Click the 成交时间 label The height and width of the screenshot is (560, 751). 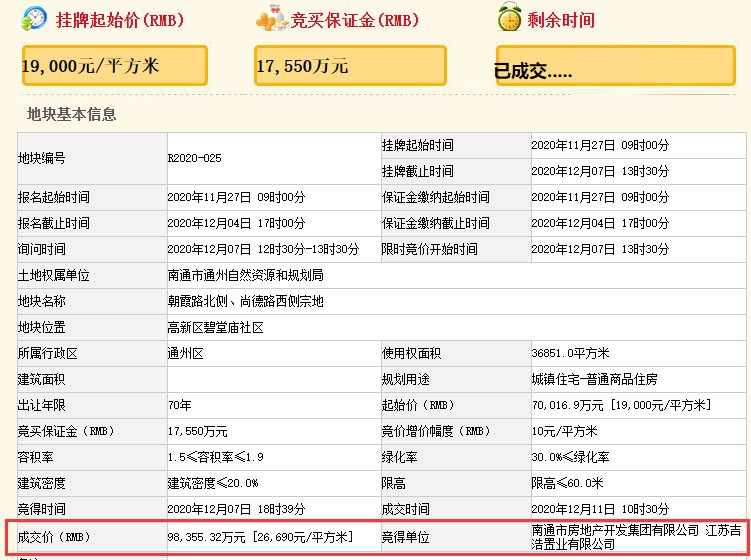point(406,509)
